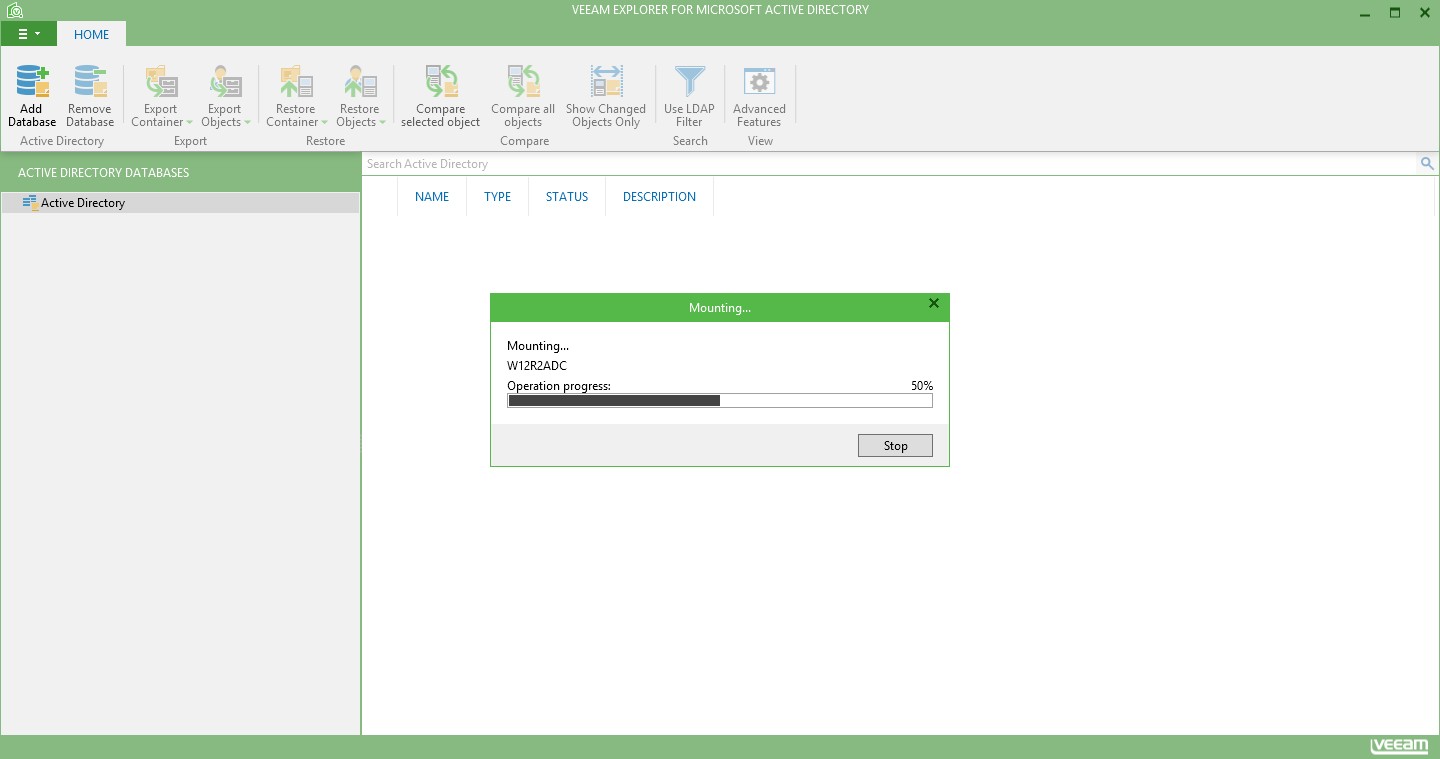Open the Export Container dropdown arrow

pos(189,123)
